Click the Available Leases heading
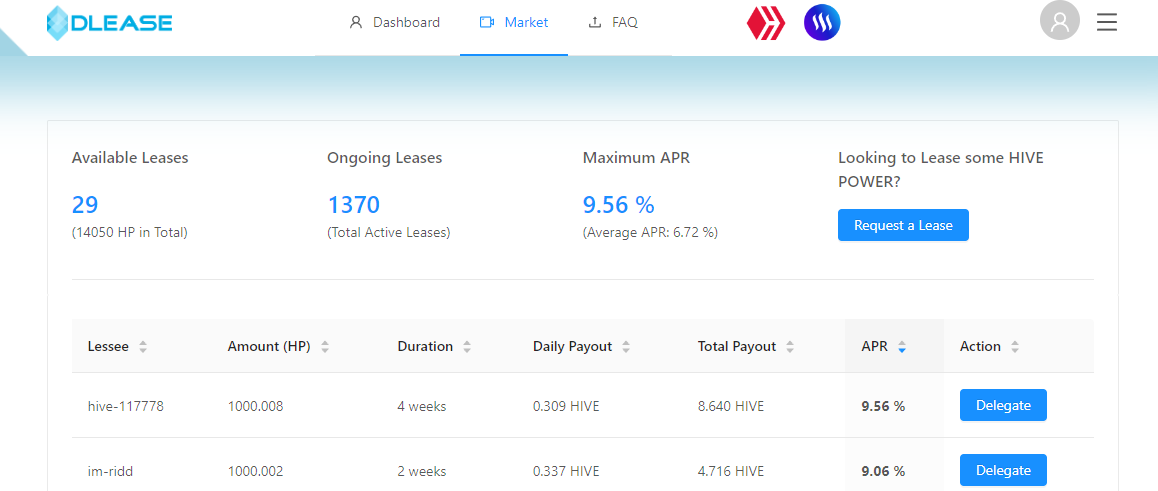The image size is (1158, 491). [x=130, y=157]
